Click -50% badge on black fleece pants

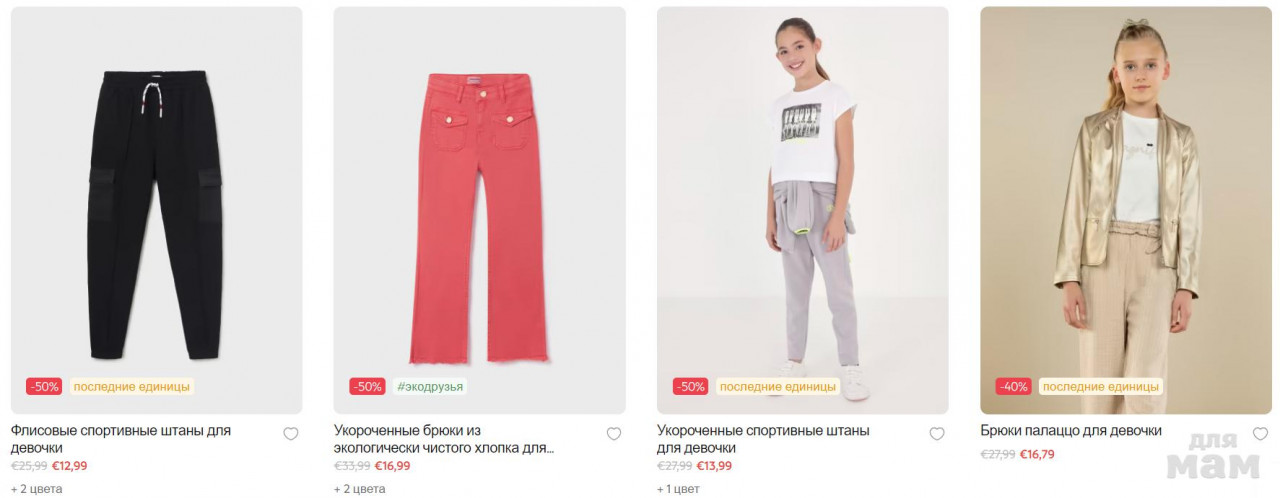[45, 386]
